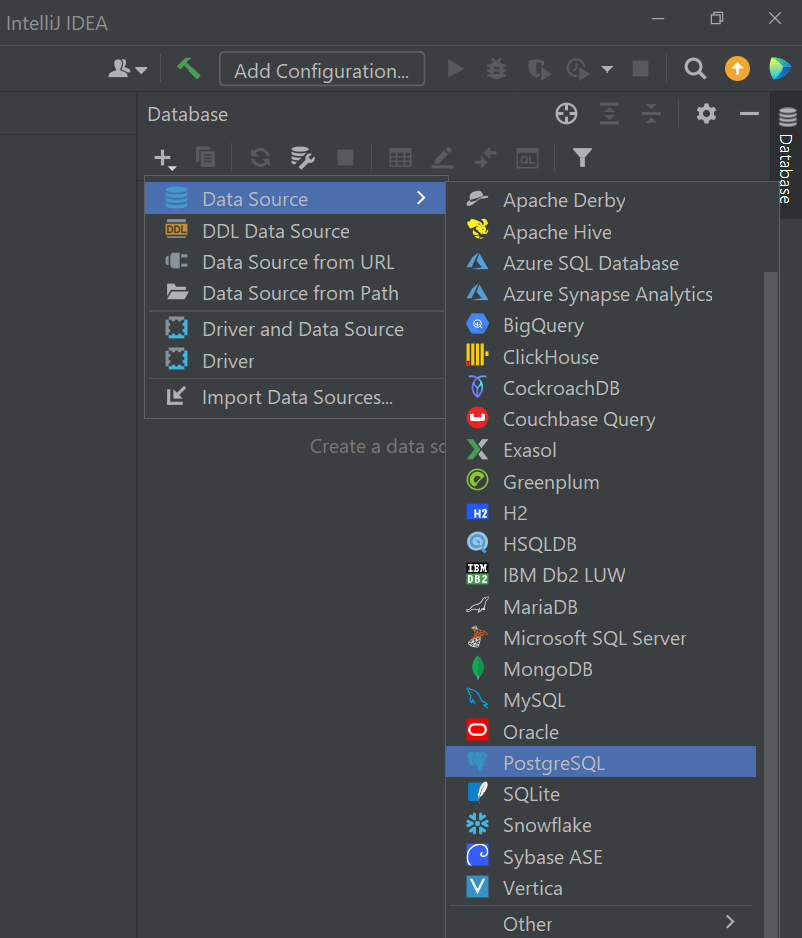
Task: Click the Collapse All icon in Database header
Action: [x=651, y=114]
